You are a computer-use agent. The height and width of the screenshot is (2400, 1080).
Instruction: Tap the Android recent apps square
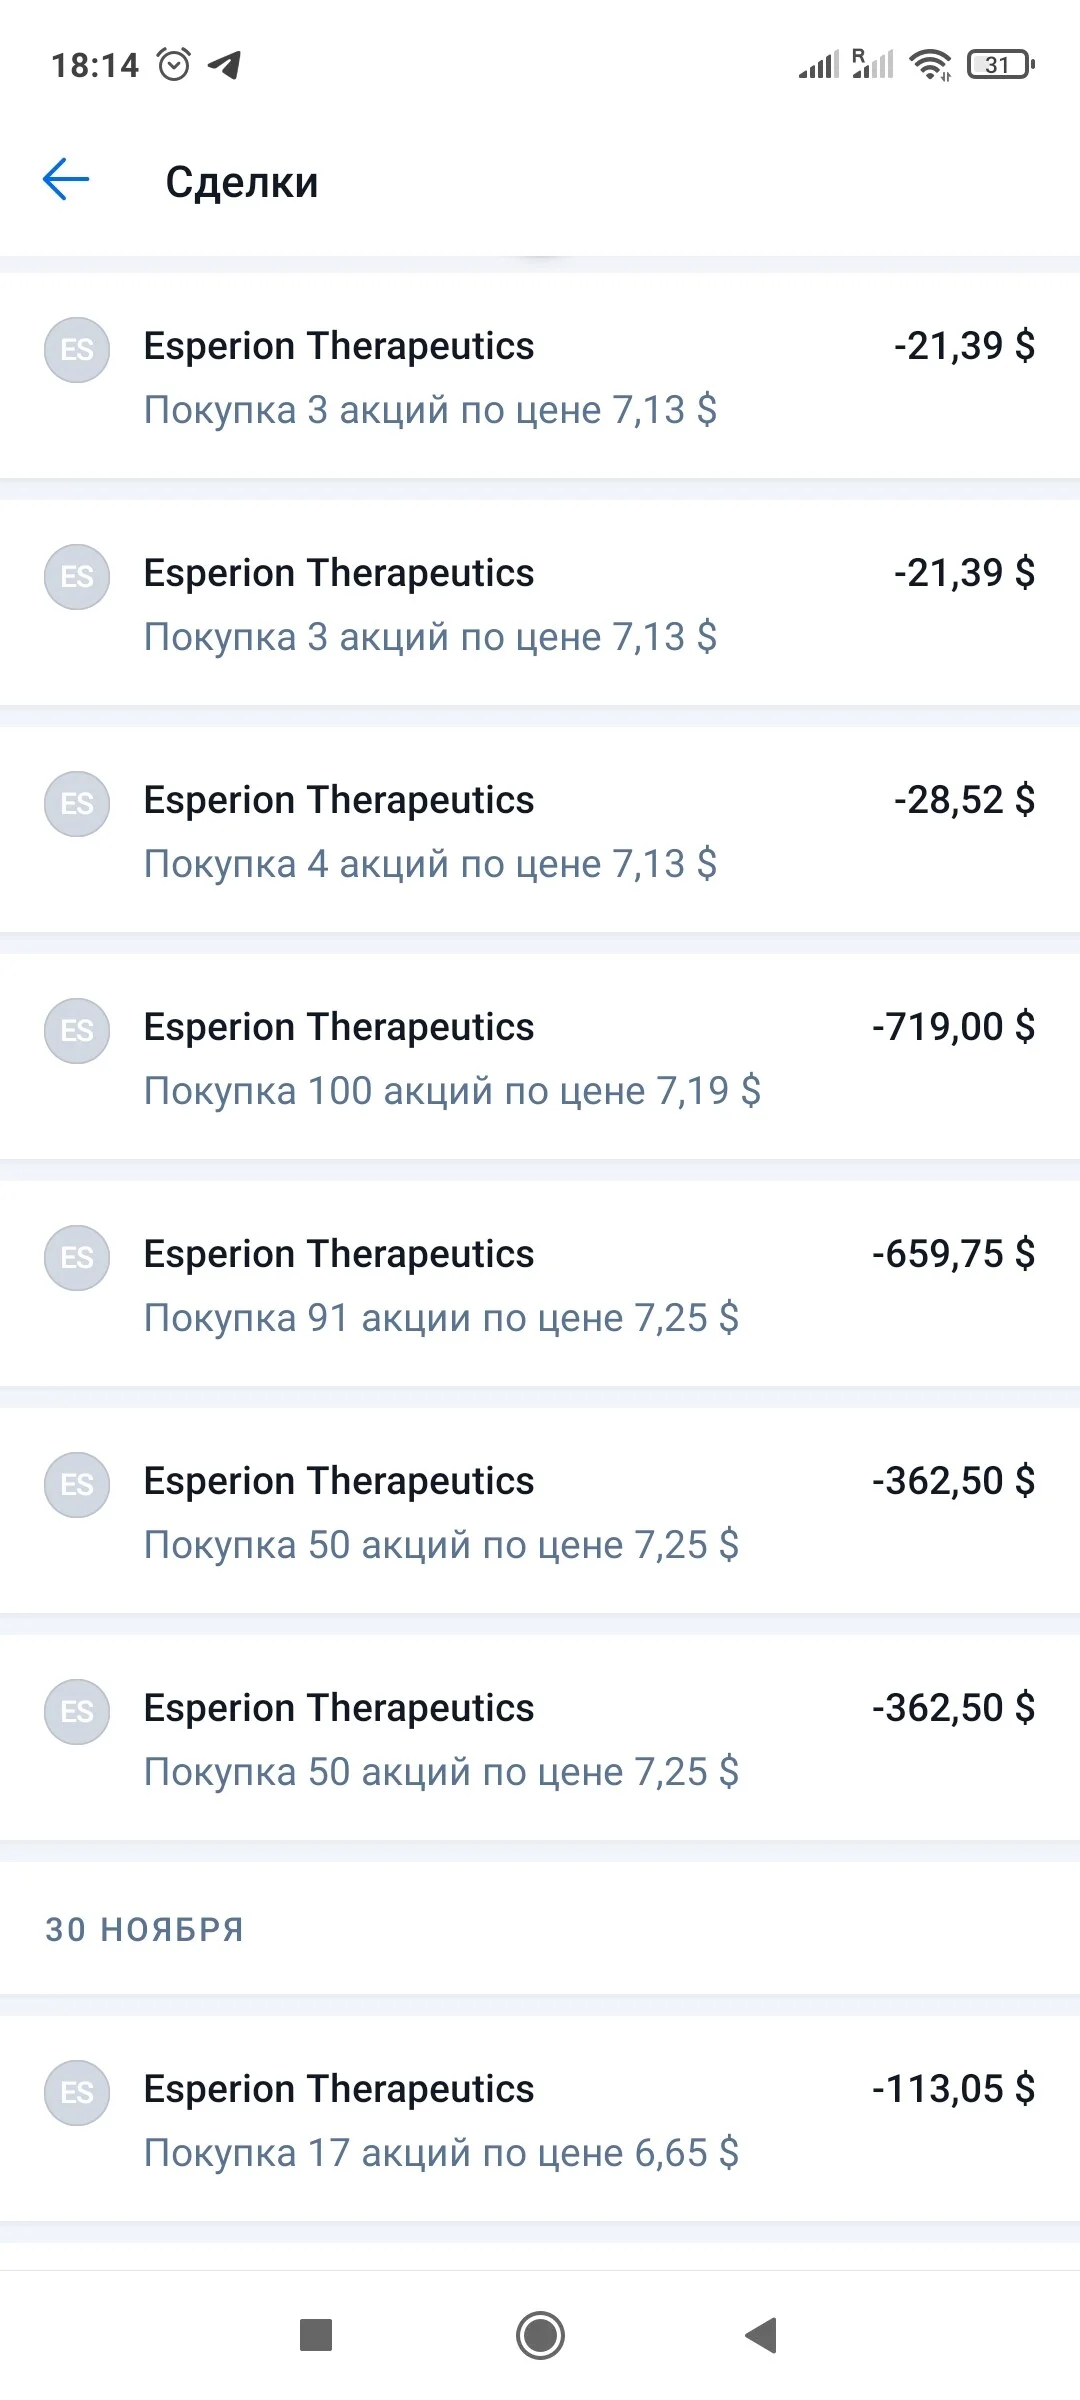point(316,2336)
